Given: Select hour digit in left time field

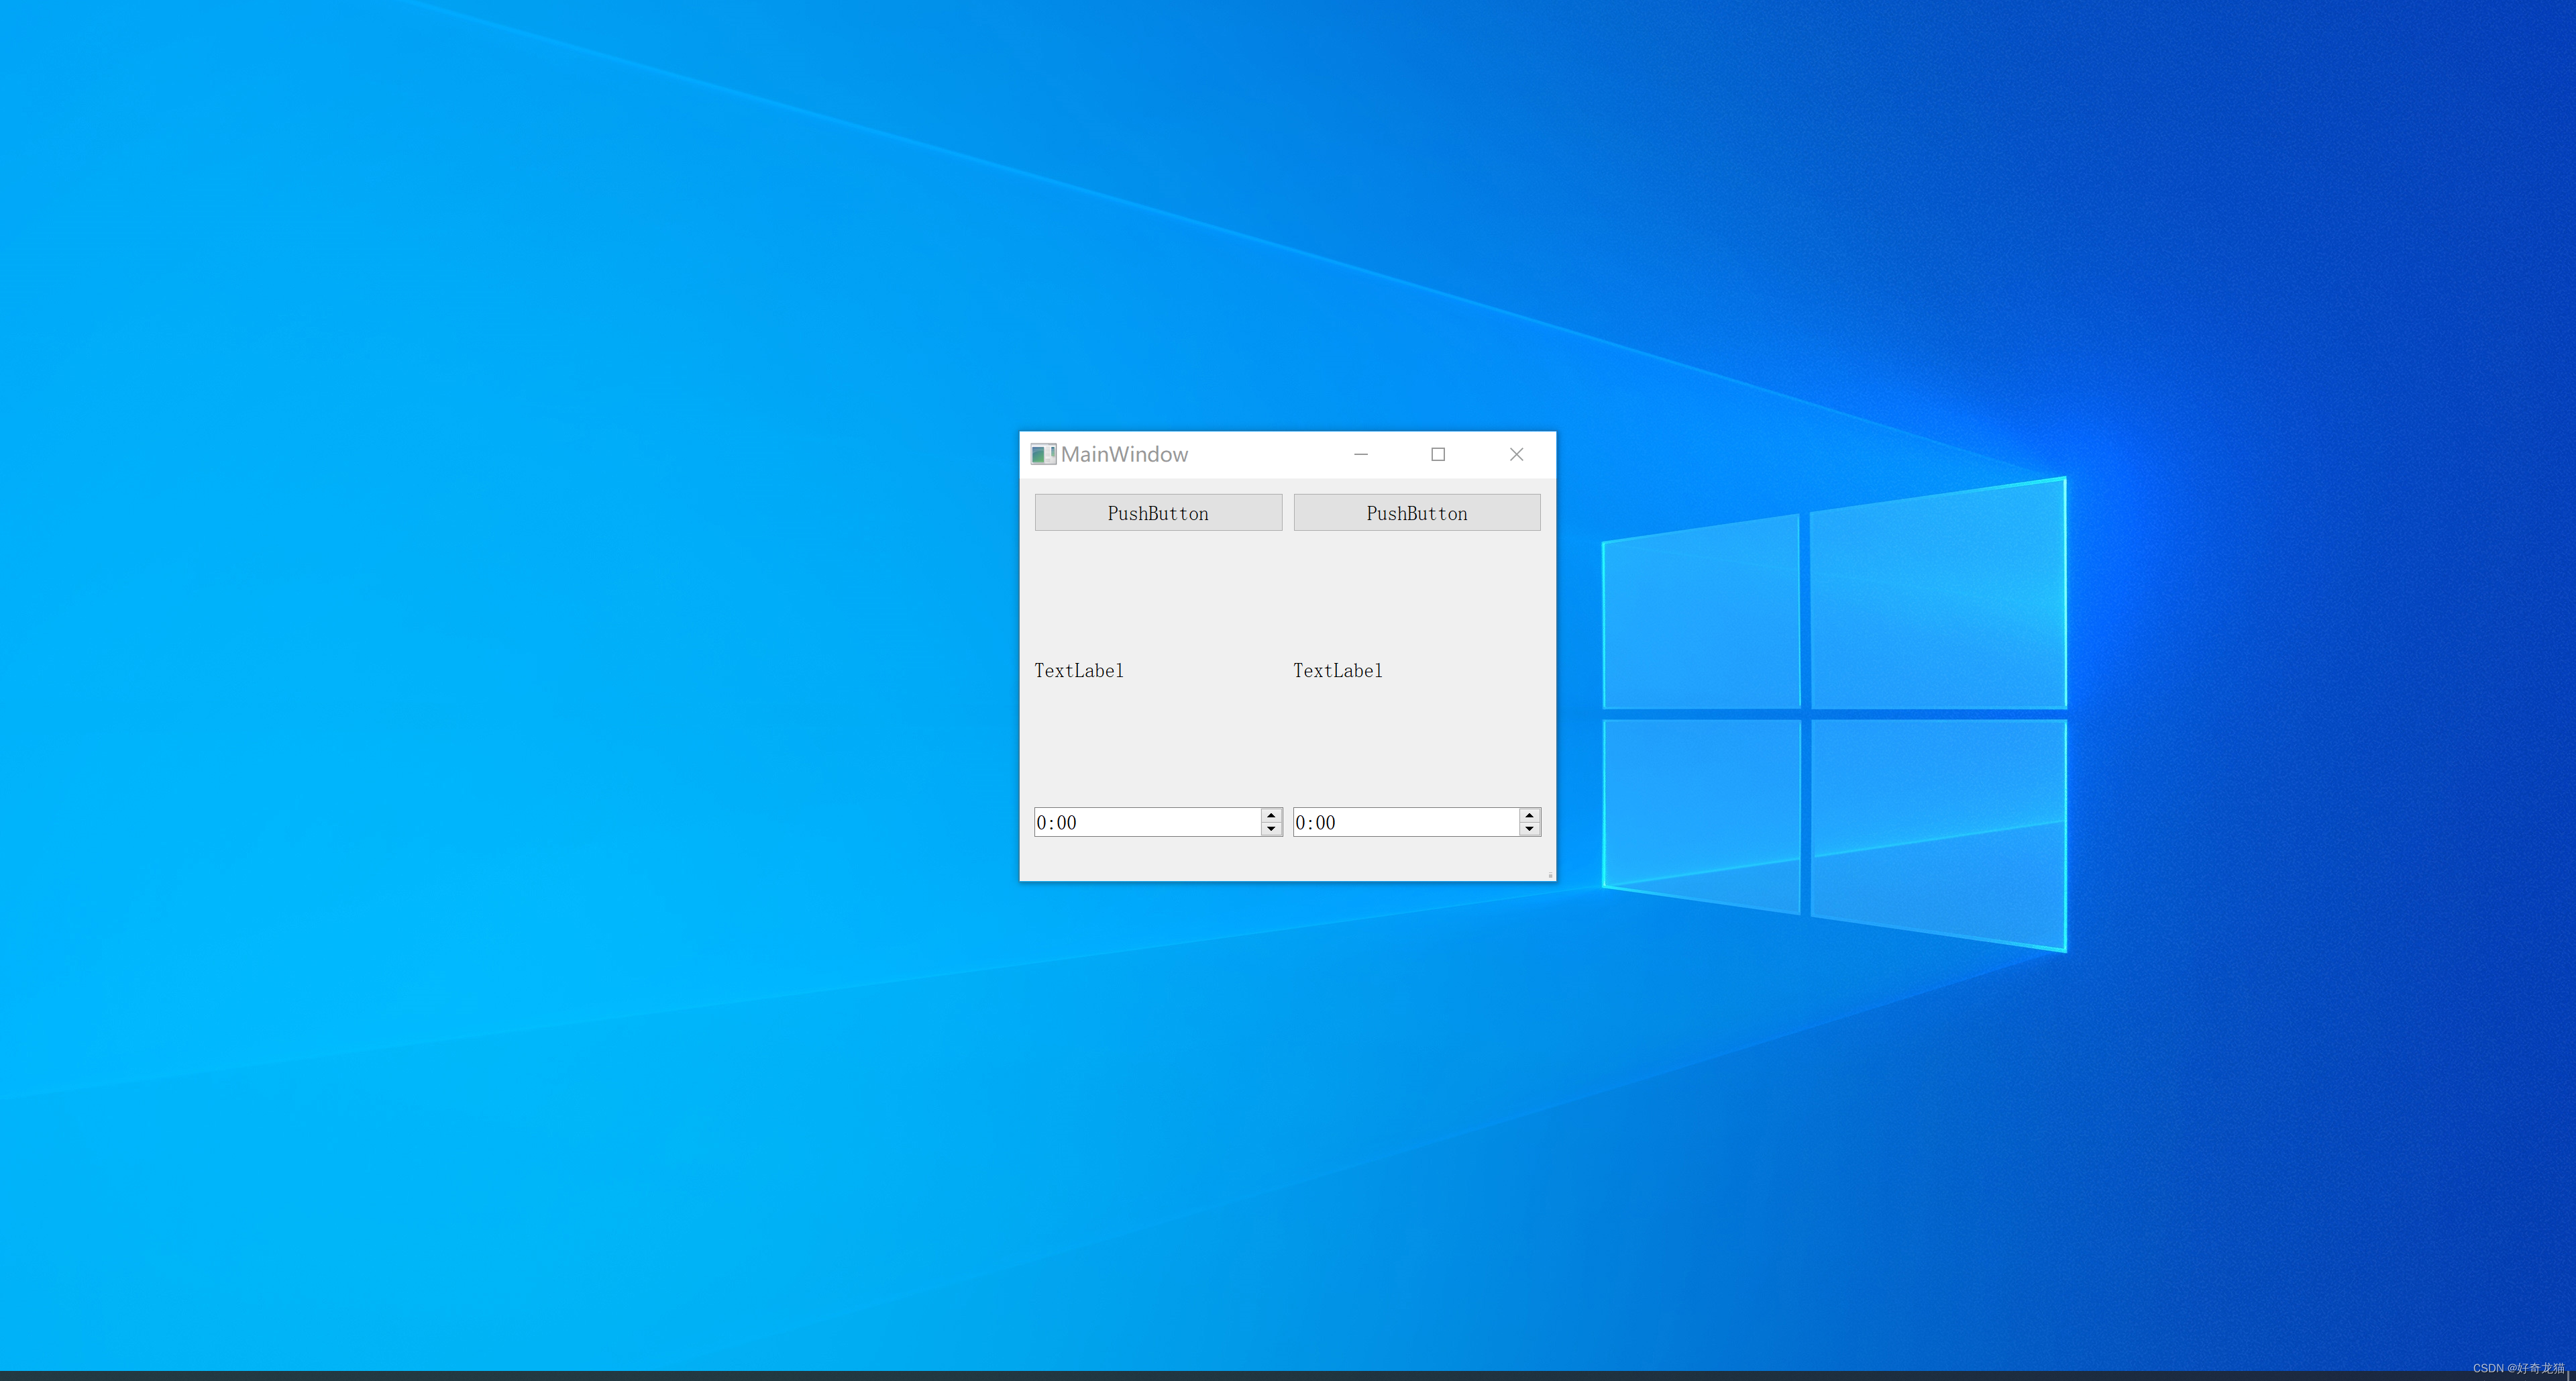Looking at the screenshot, I should 1042,823.
